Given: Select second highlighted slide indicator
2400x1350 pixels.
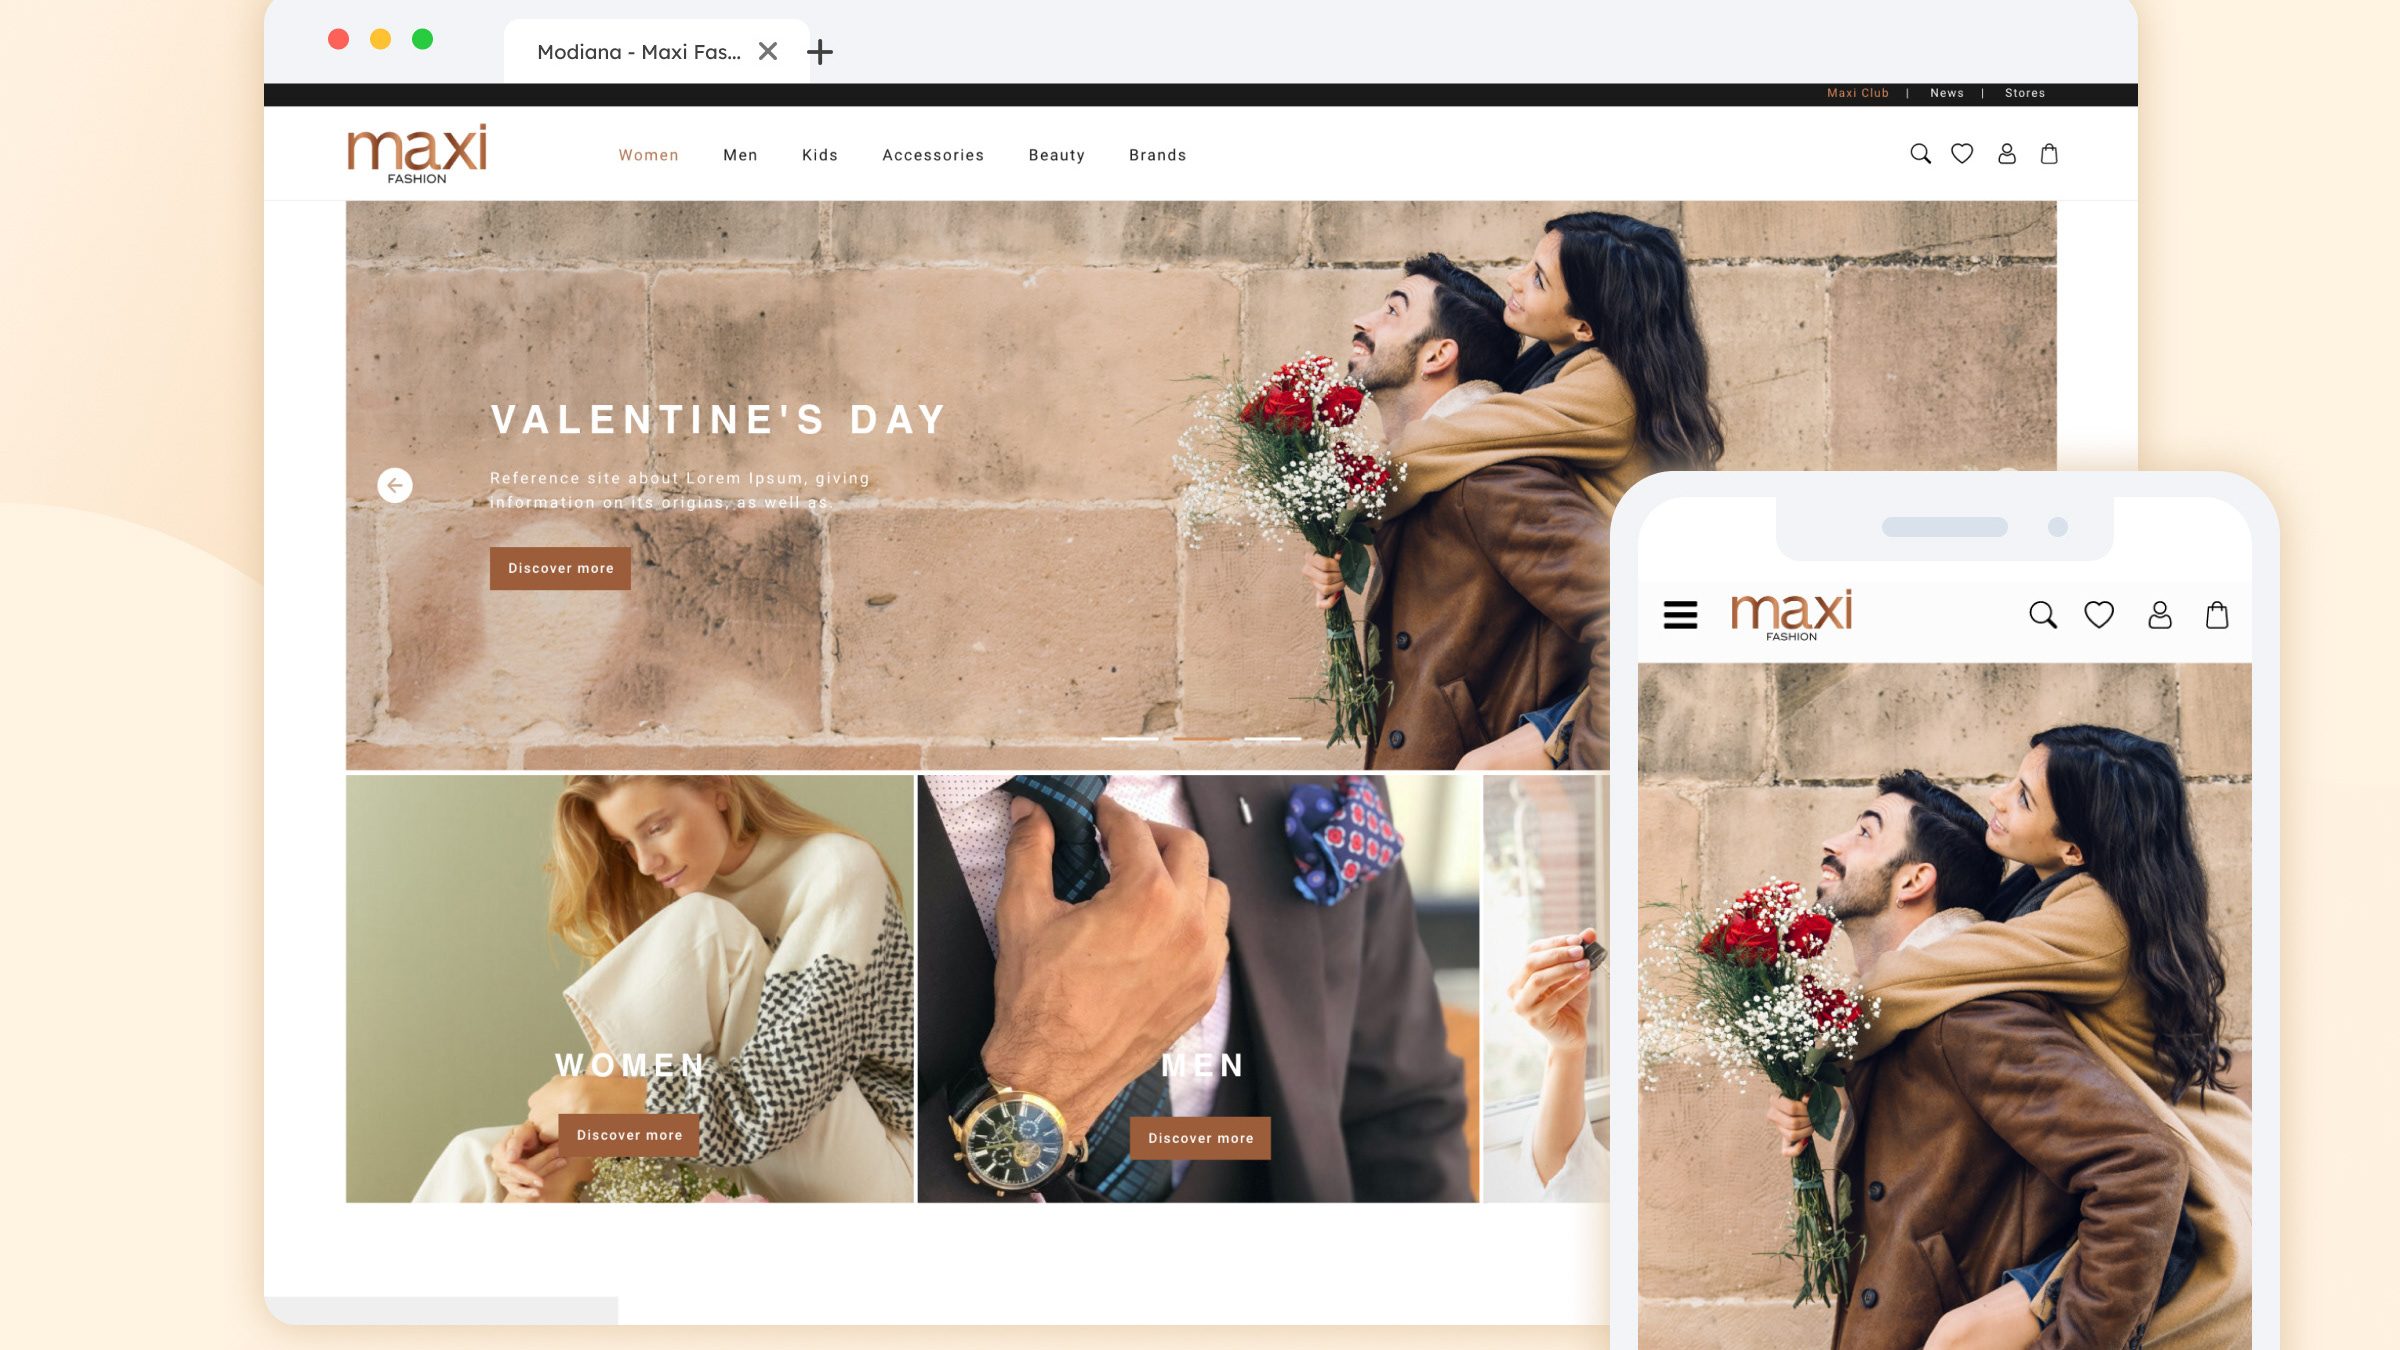Looking at the screenshot, I should click(x=1201, y=739).
